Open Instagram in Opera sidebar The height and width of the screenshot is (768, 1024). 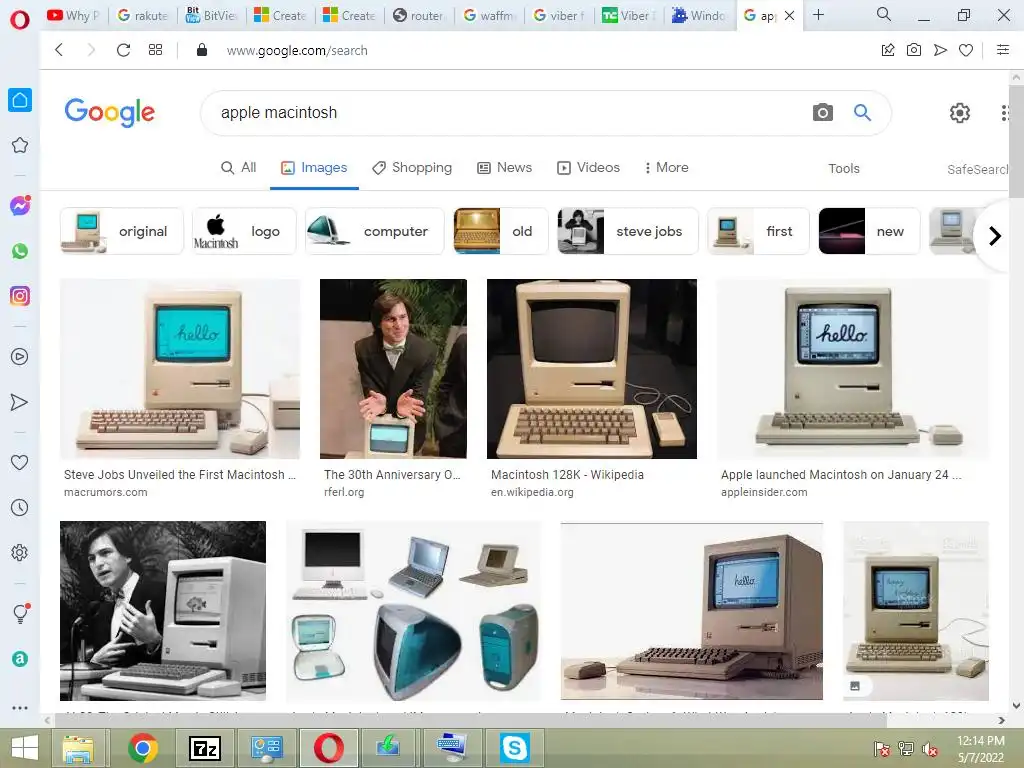coord(20,296)
